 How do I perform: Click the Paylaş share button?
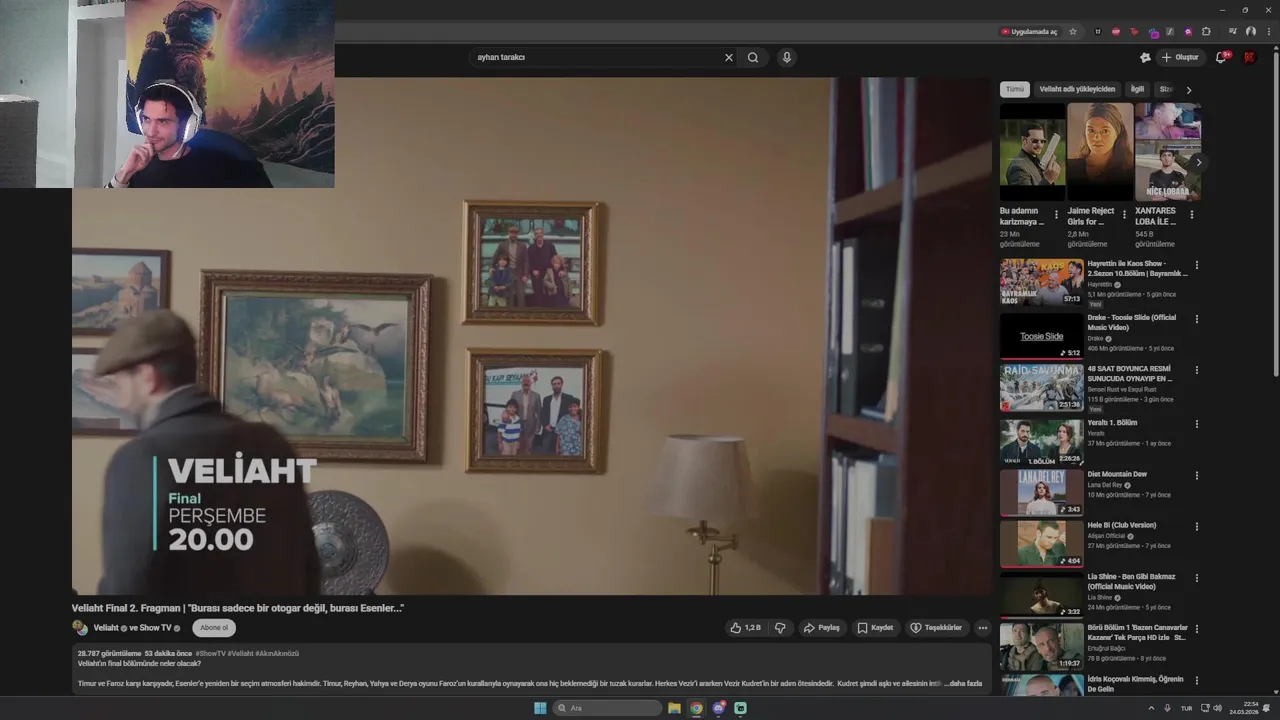tap(822, 628)
